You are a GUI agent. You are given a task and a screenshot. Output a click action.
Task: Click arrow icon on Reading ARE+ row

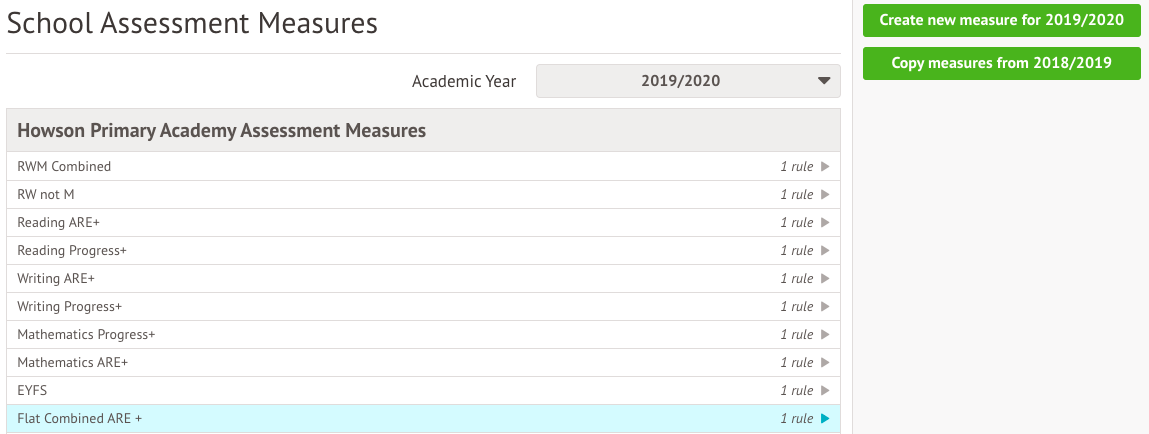click(825, 223)
